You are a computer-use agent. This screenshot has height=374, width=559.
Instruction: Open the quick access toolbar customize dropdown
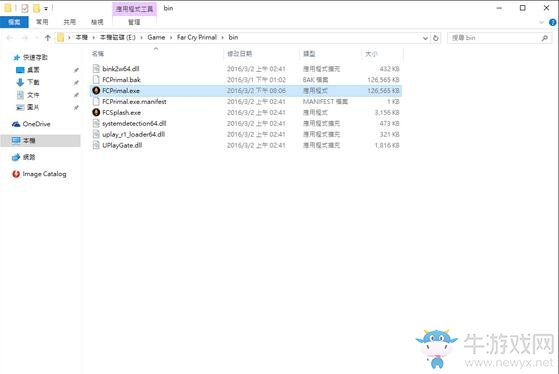click(x=46, y=9)
